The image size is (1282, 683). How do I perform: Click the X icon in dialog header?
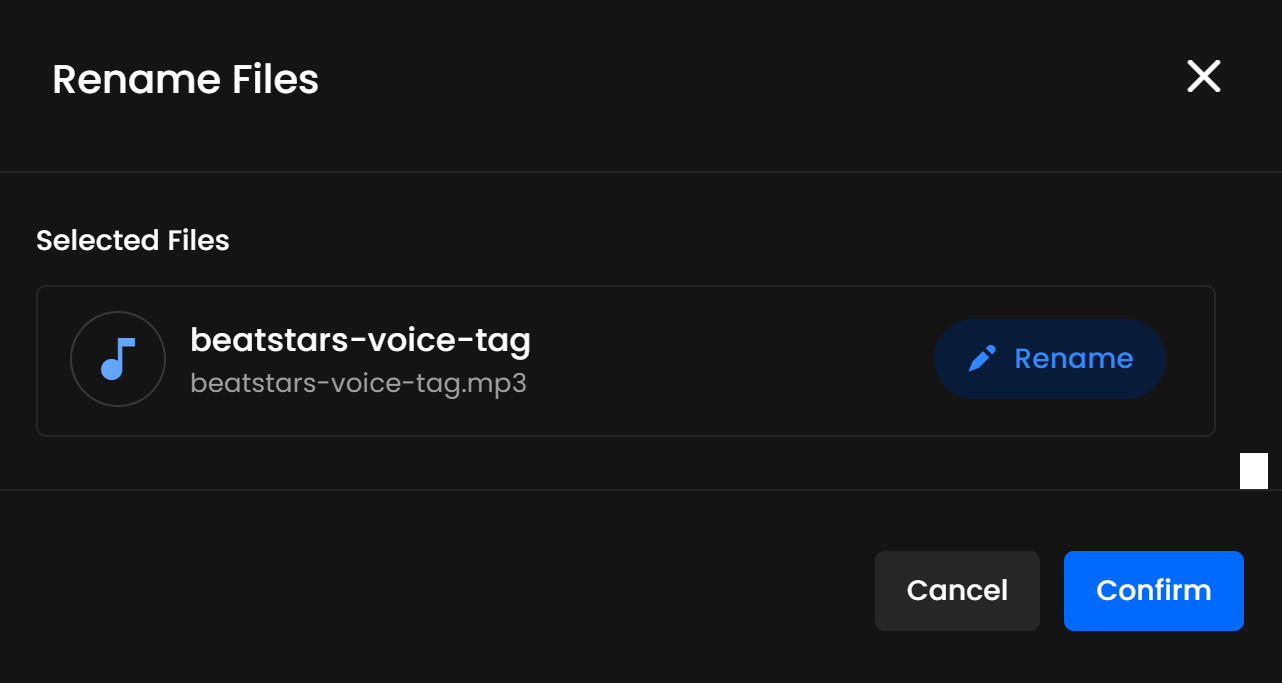[1203, 76]
